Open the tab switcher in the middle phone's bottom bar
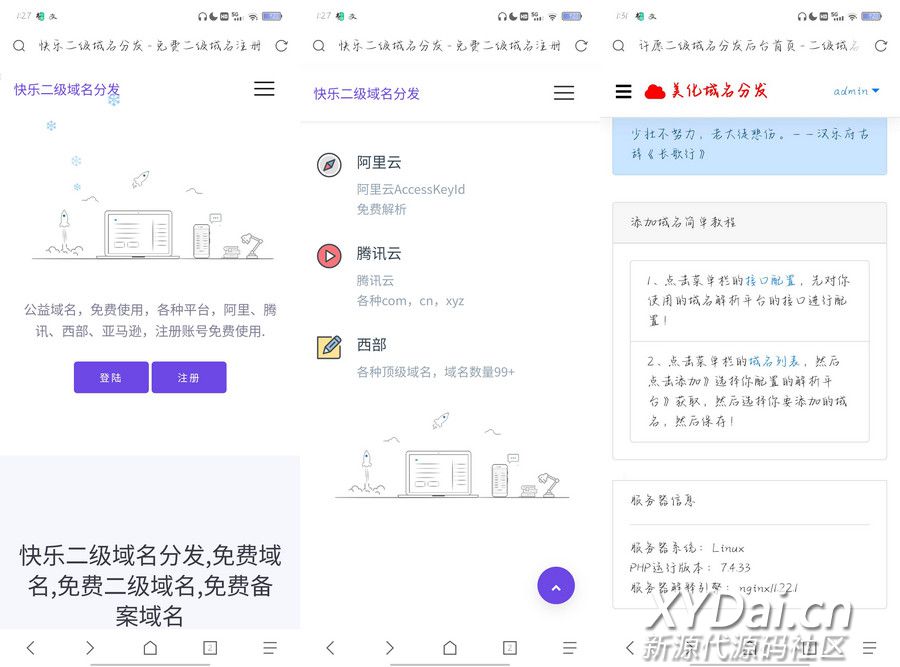 [x=510, y=648]
